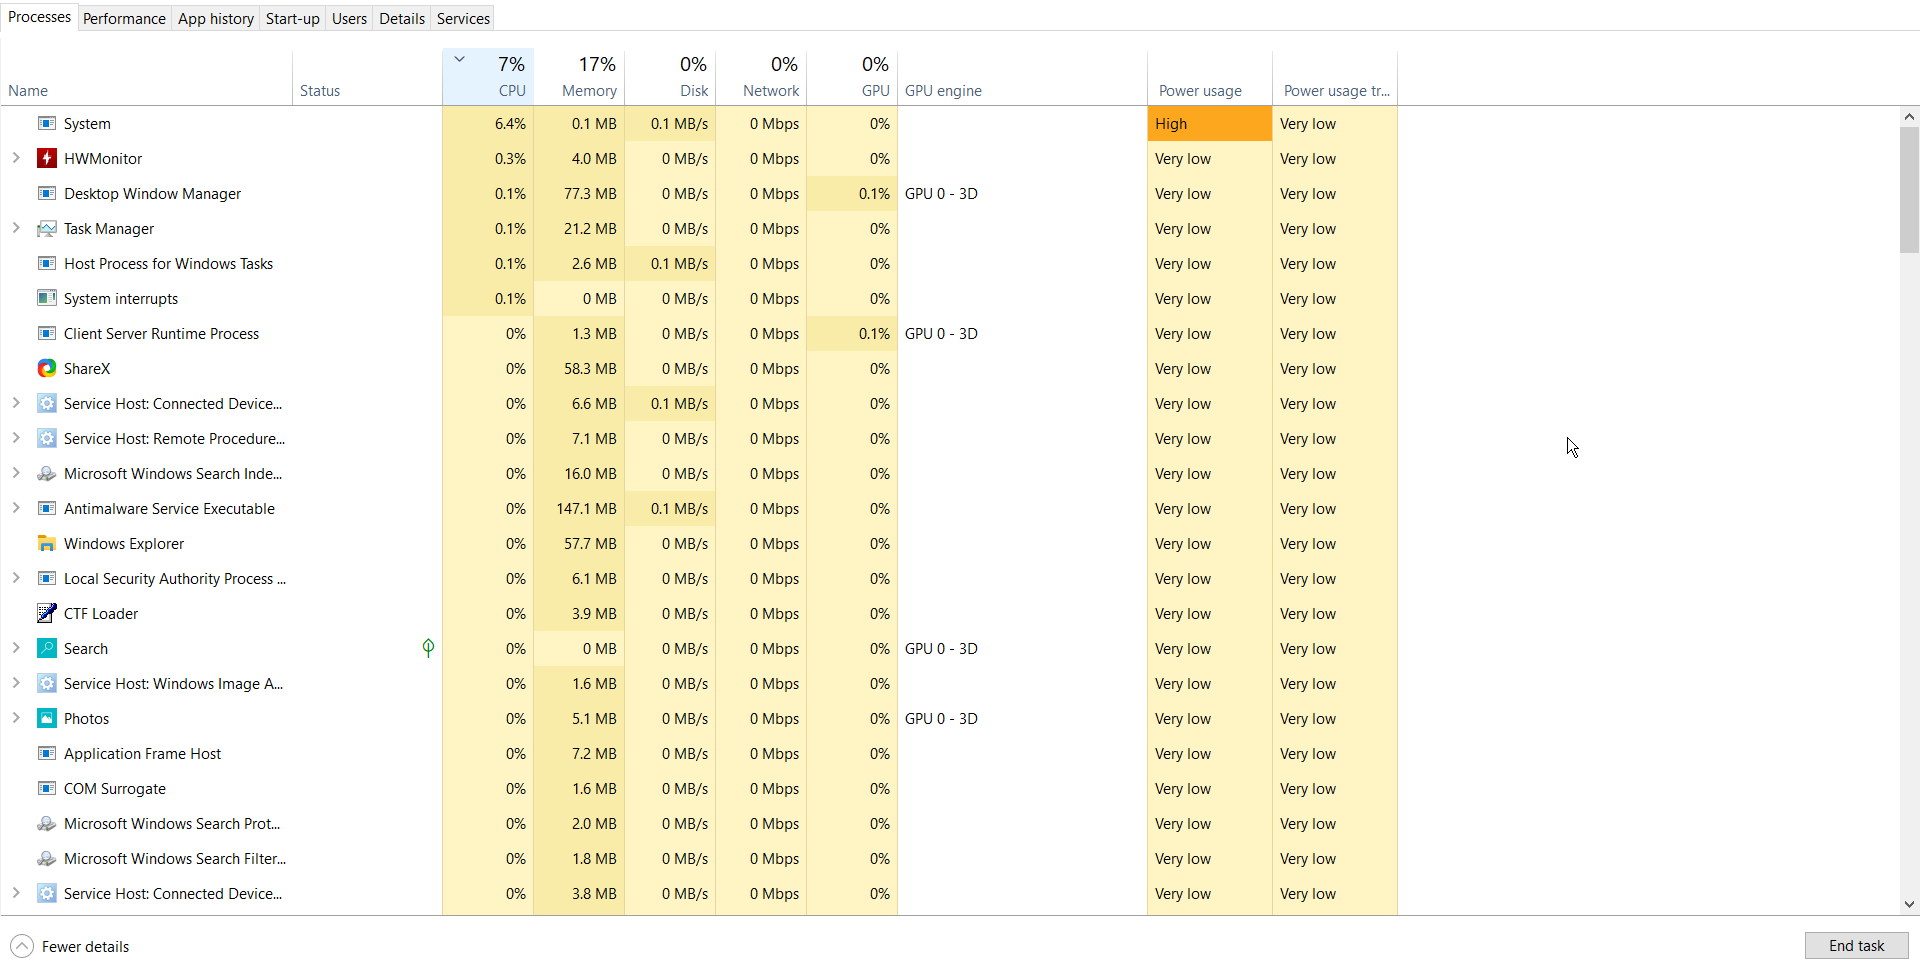Sort by the Name column header

tap(146, 77)
